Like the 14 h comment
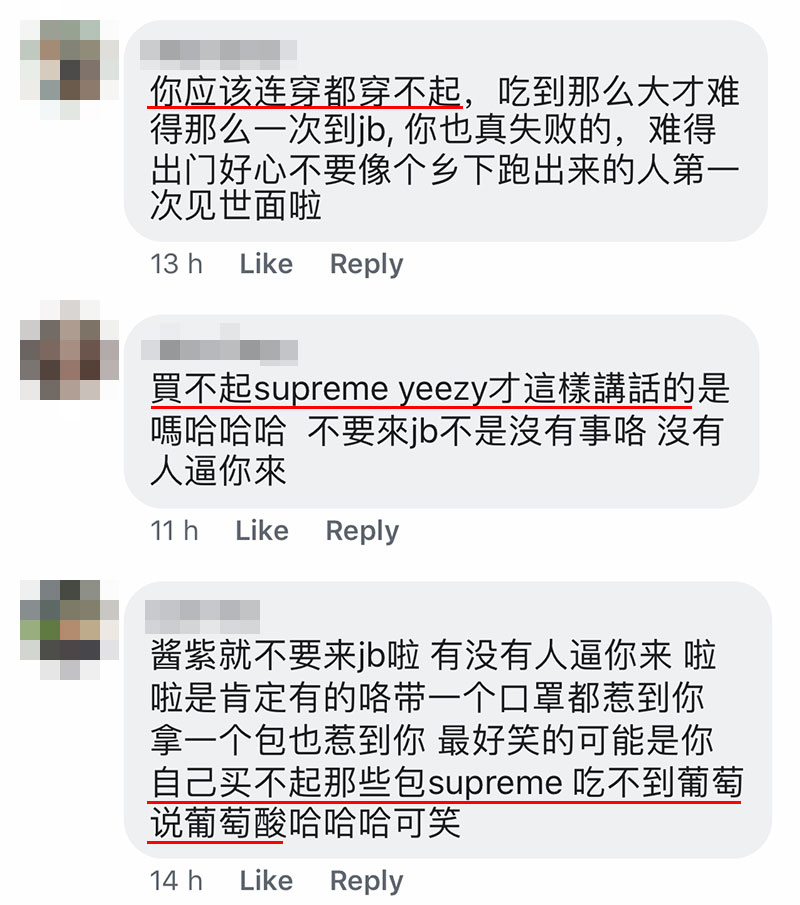The image size is (800, 905). tap(266, 881)
